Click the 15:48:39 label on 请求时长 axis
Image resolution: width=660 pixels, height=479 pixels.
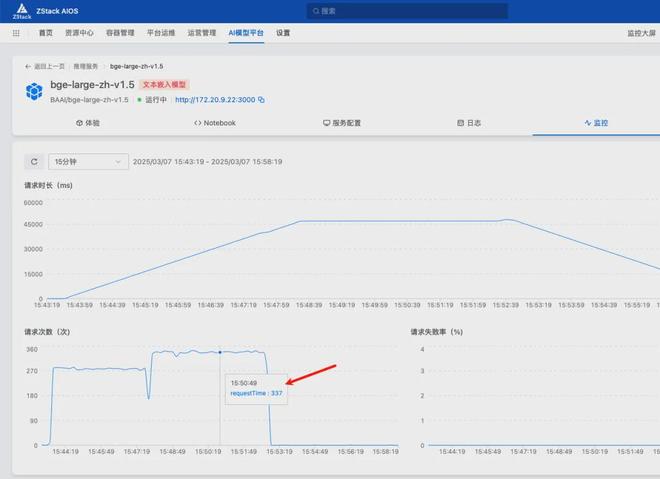tap(309, 305)
